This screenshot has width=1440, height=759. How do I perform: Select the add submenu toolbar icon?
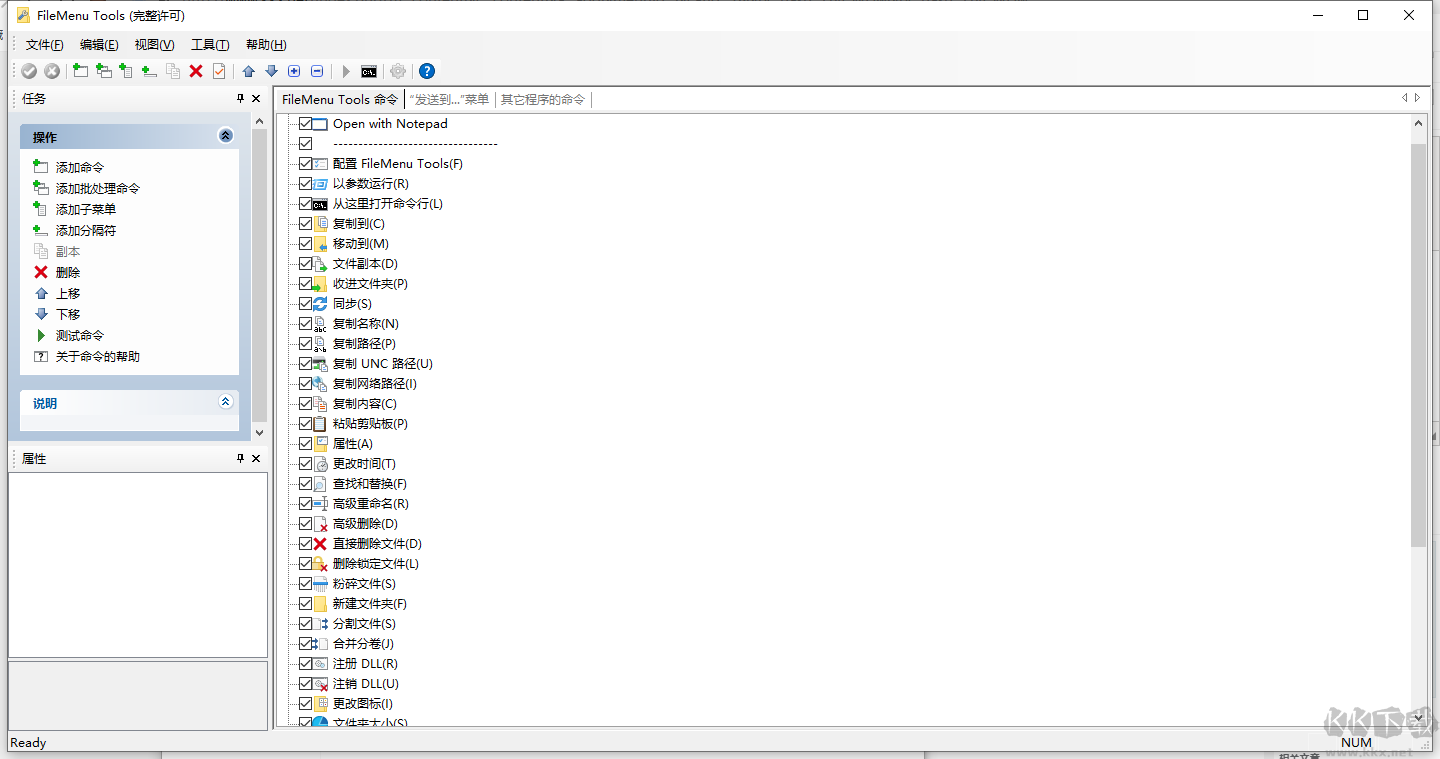(126, 71)
